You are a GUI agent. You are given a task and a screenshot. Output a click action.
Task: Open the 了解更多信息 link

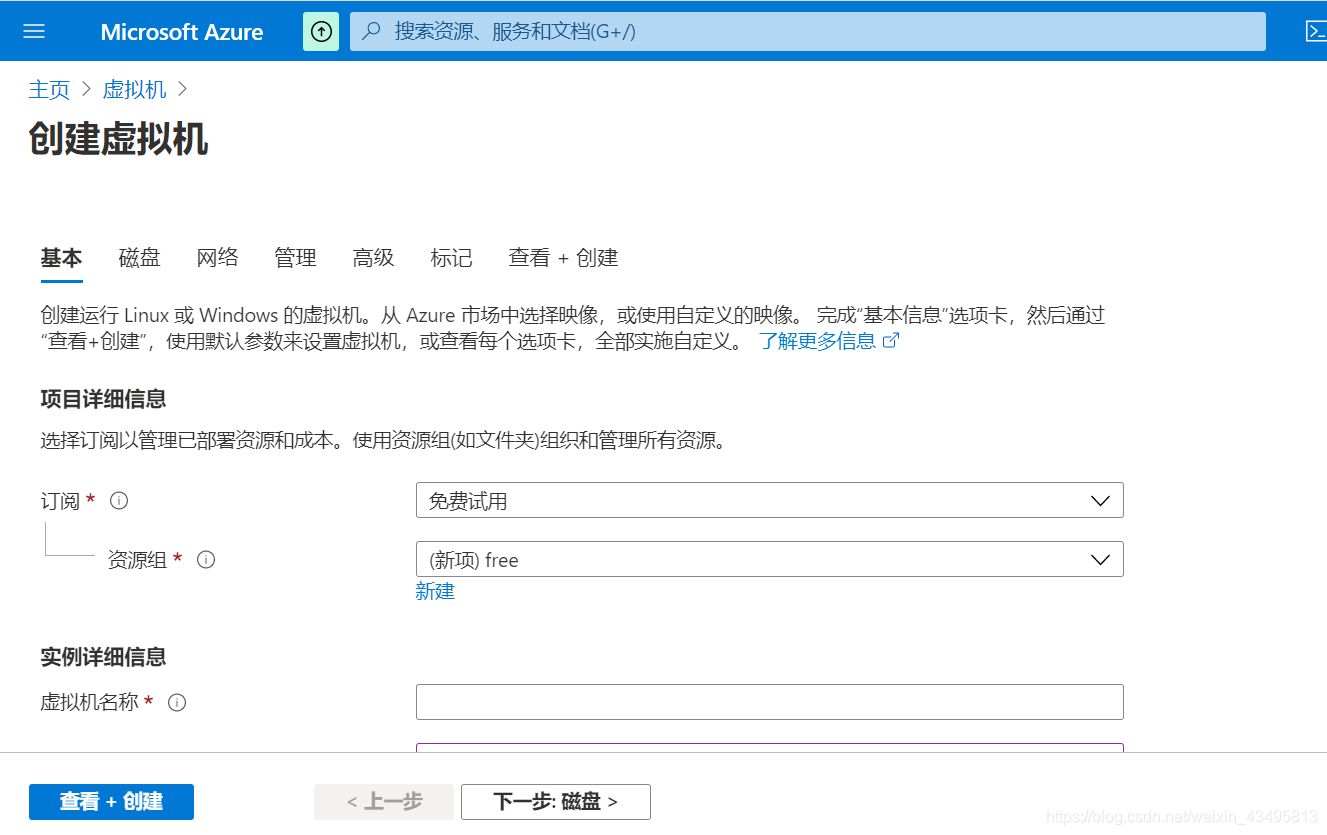pyautogui.click(x=817, y=341)
